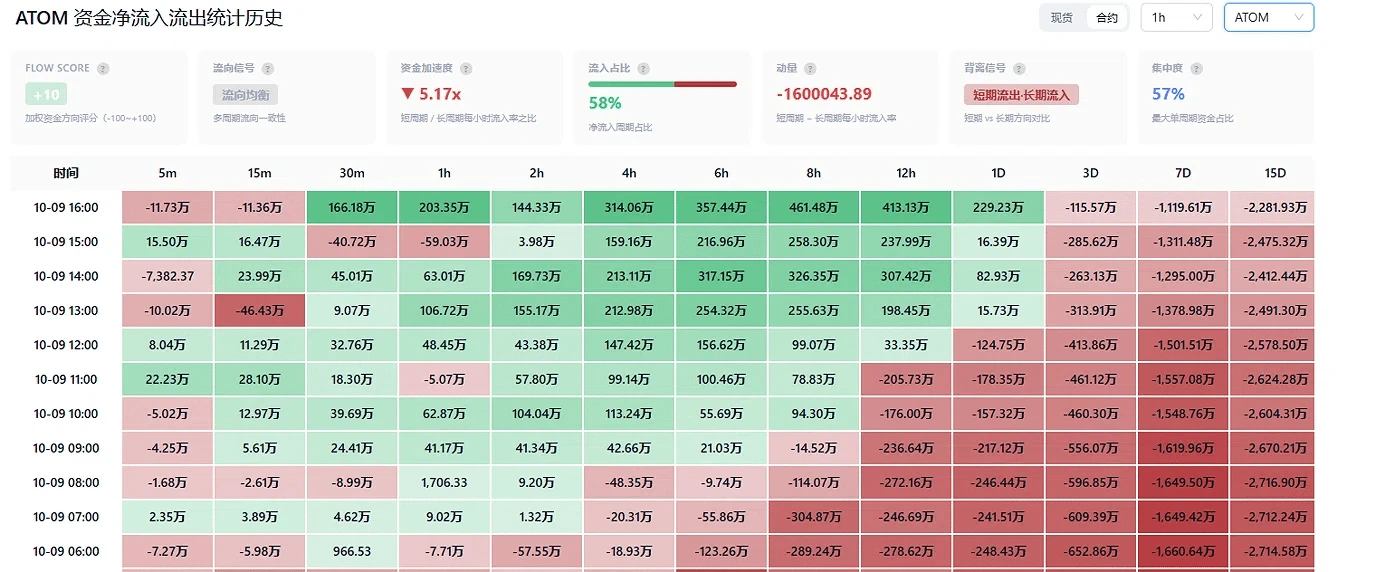Image resolution: width=1395 pixels, height=572 pixels.
Task: Click the 6h column header
Action: (721, 173)
